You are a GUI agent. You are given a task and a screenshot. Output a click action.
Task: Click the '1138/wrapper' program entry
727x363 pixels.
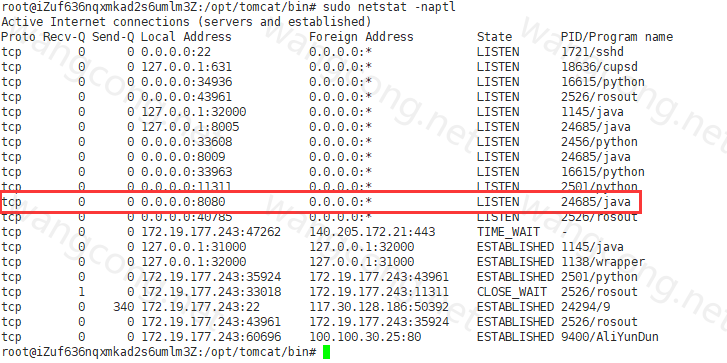point(603,262)
